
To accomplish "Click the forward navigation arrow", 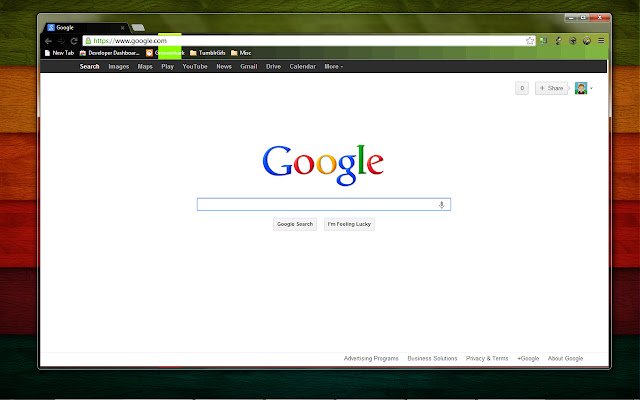I will [61, 41].
